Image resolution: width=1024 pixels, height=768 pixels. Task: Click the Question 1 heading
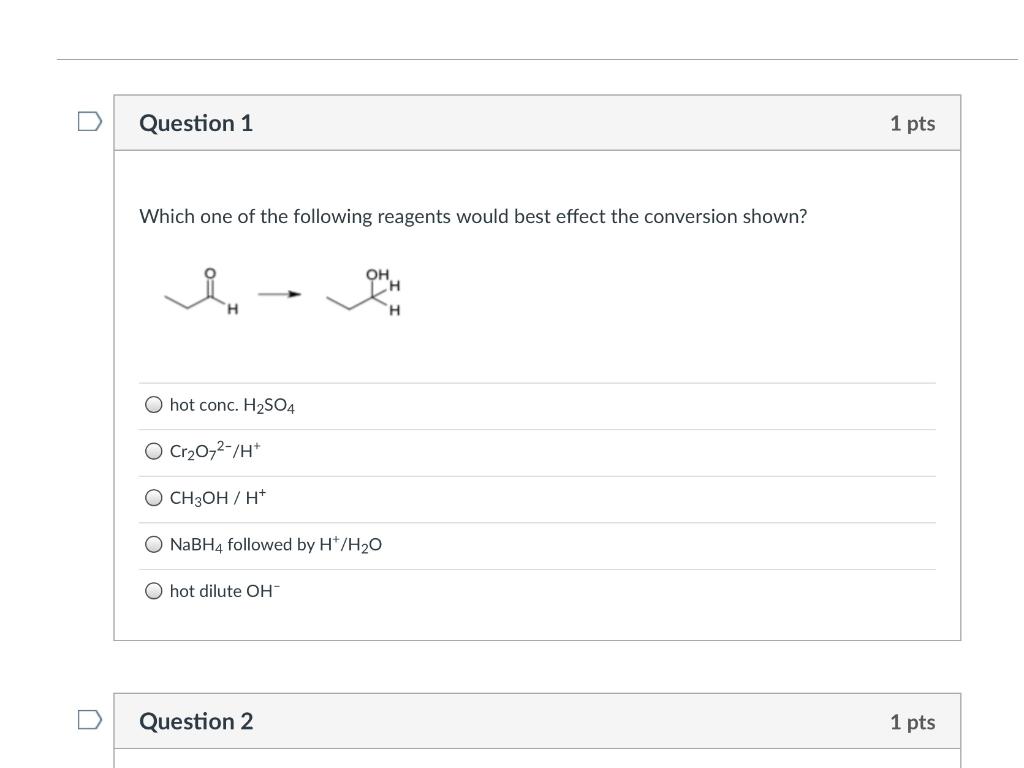tap(196, 123)
